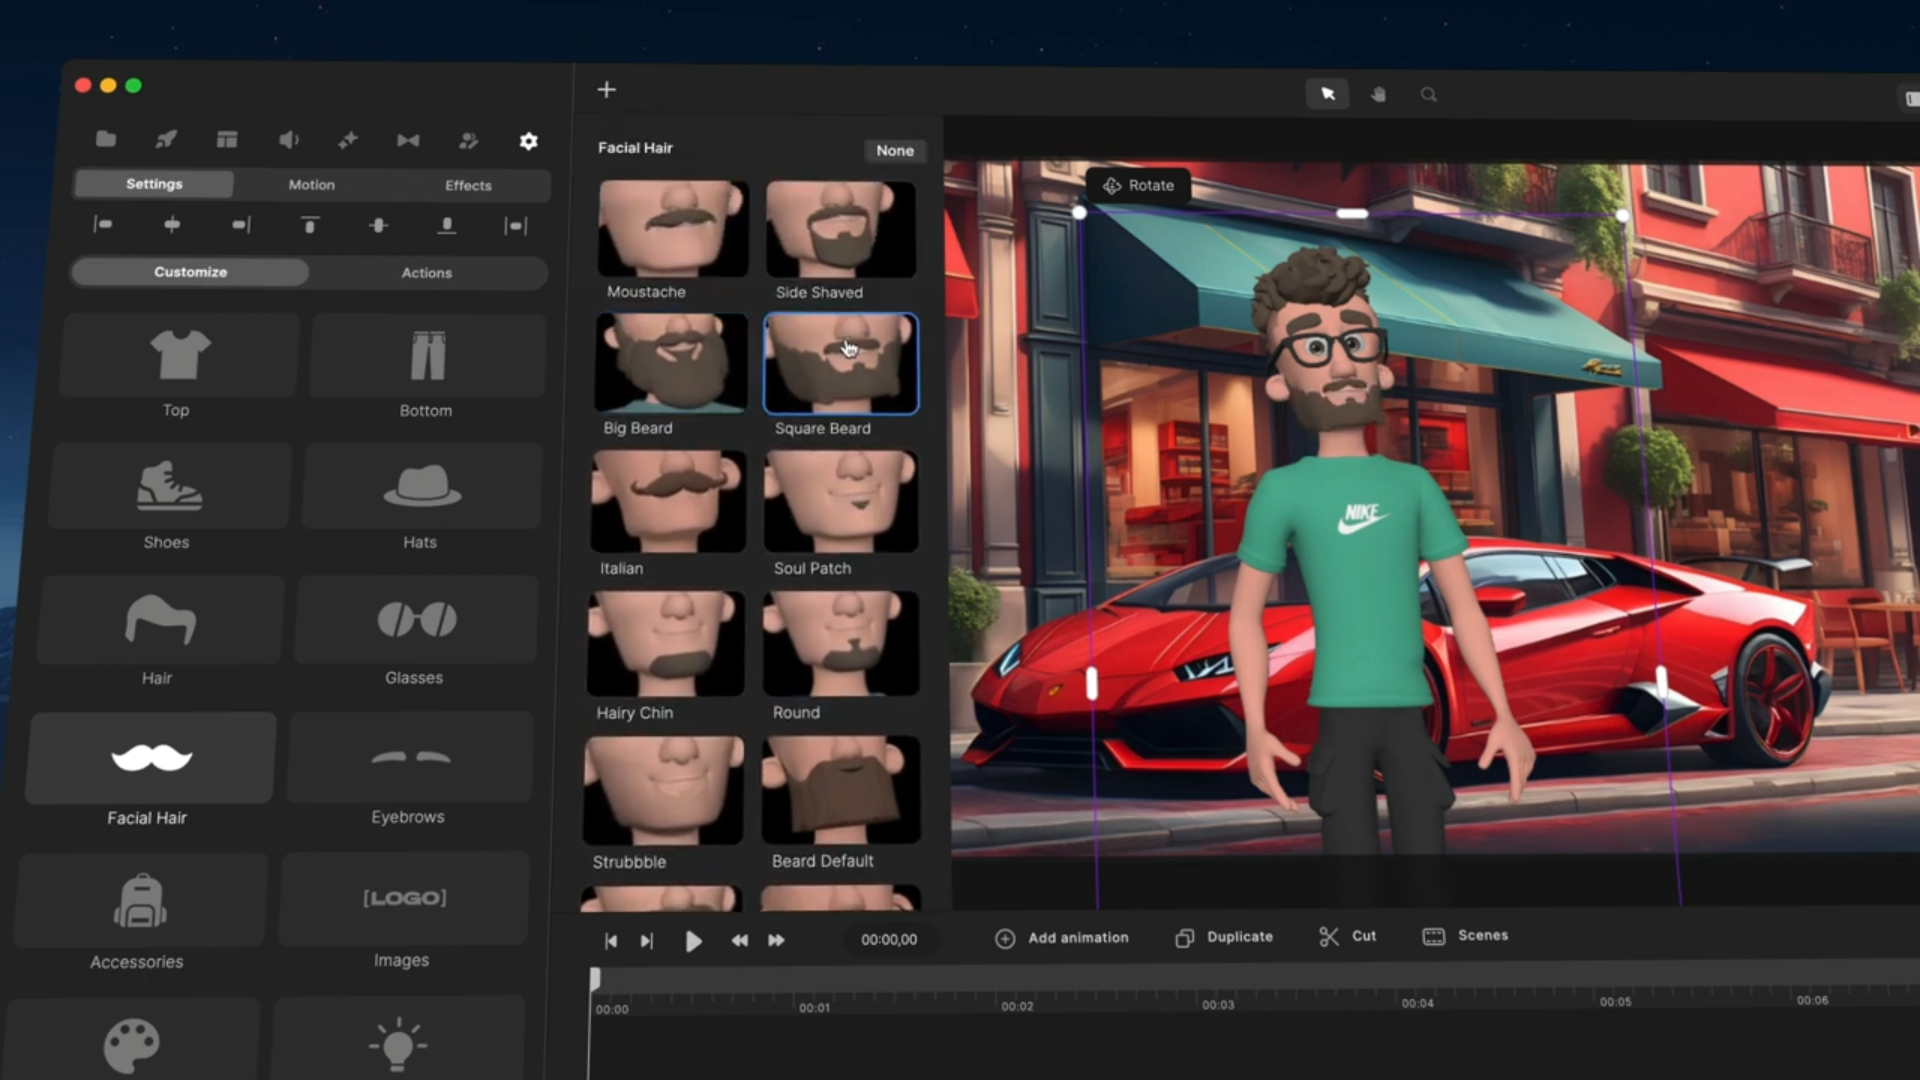Choose the Big Beard style
This screenshot has height=1080, width=1920.
click(x=671, y=363)
